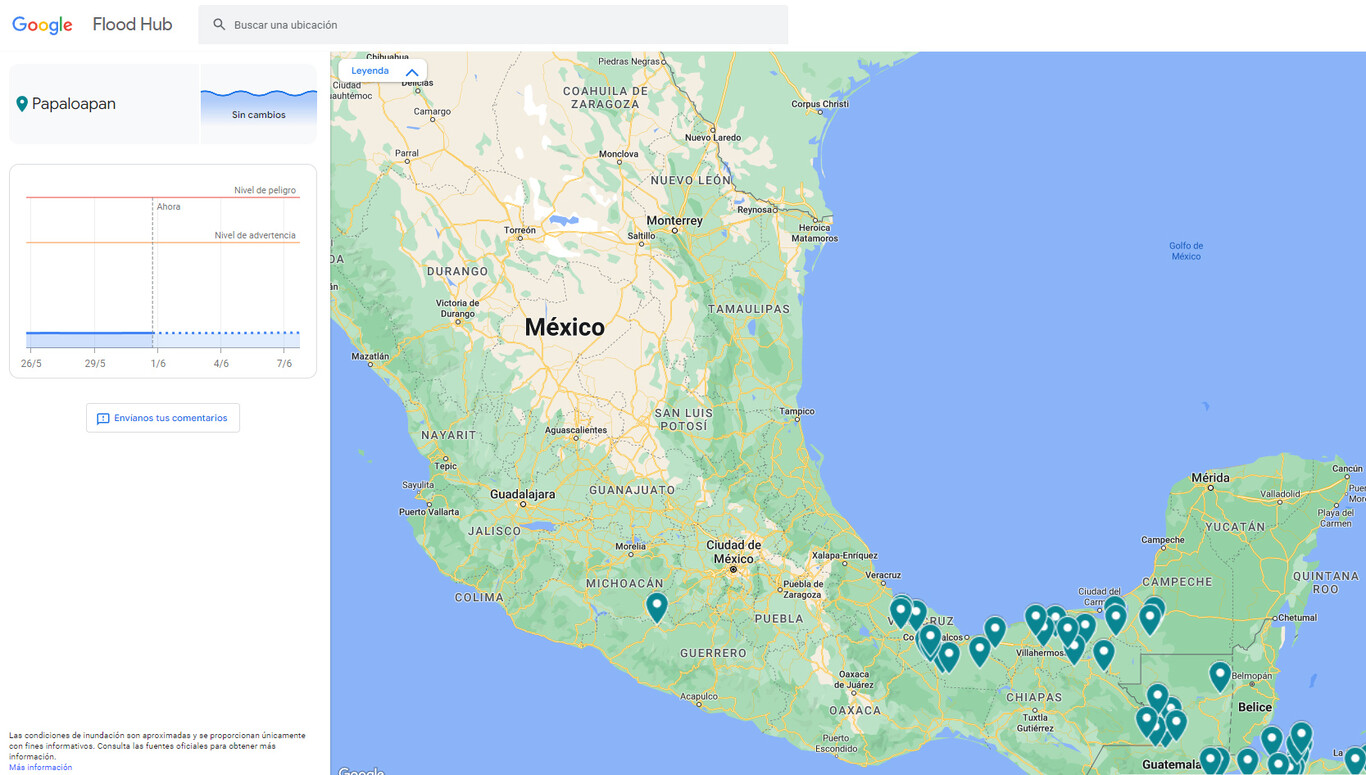Click the 'Sin cambios' status card

(259, 104)
